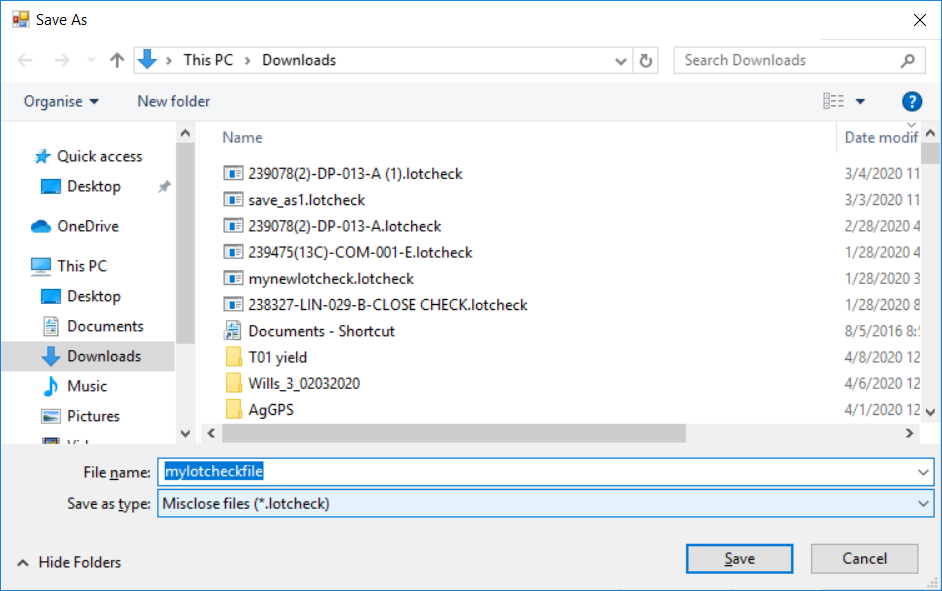Sort files by the Name column header
This screenshot has width=942, height=591.
242,137
